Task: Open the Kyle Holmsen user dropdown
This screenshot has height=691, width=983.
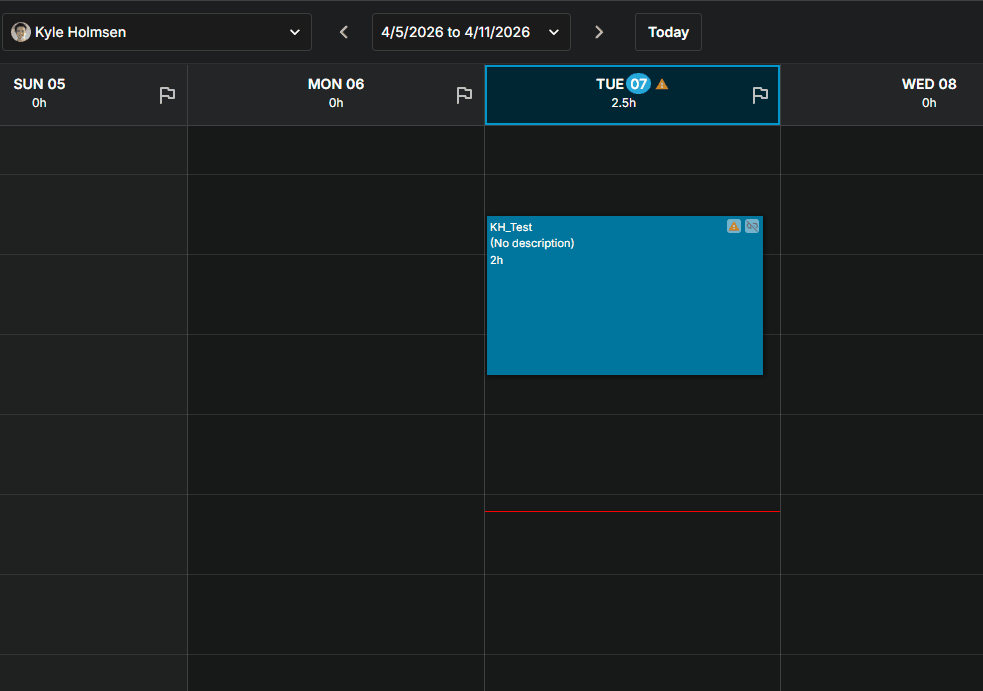Action: tap(157, 32)
